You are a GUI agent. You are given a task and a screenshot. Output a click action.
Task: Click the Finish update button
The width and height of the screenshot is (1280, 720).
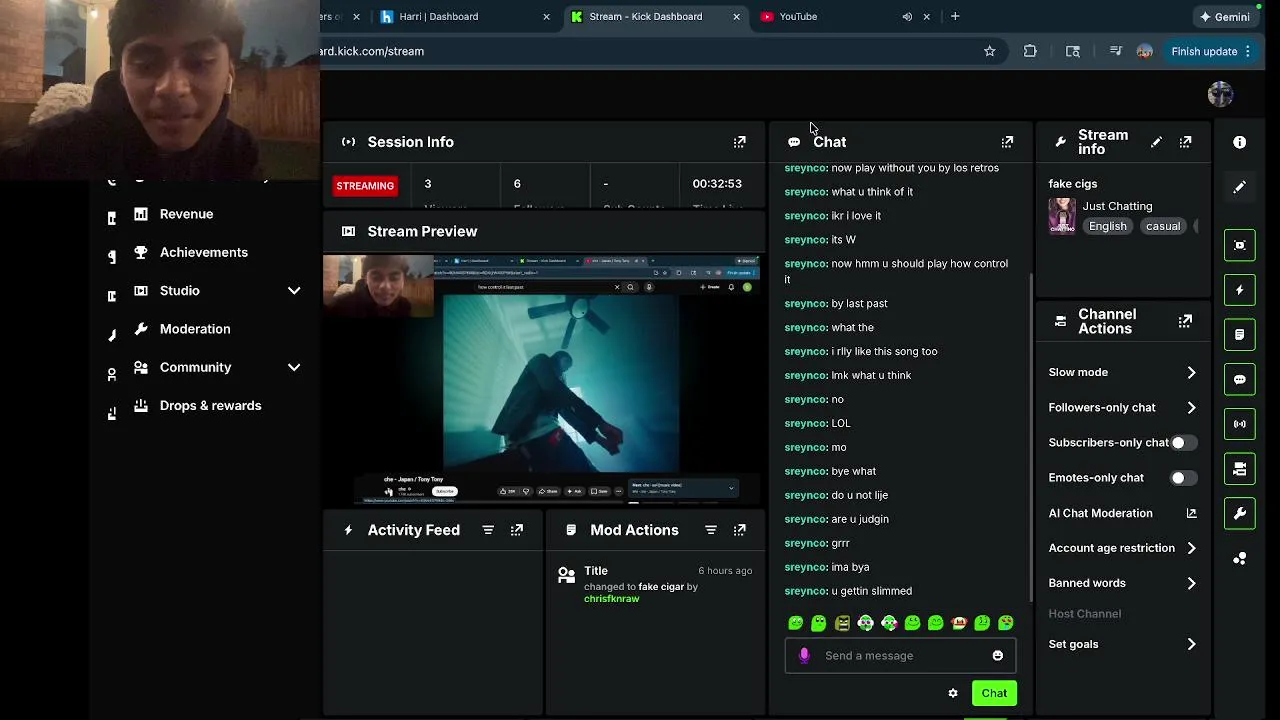pos(1212,51)
